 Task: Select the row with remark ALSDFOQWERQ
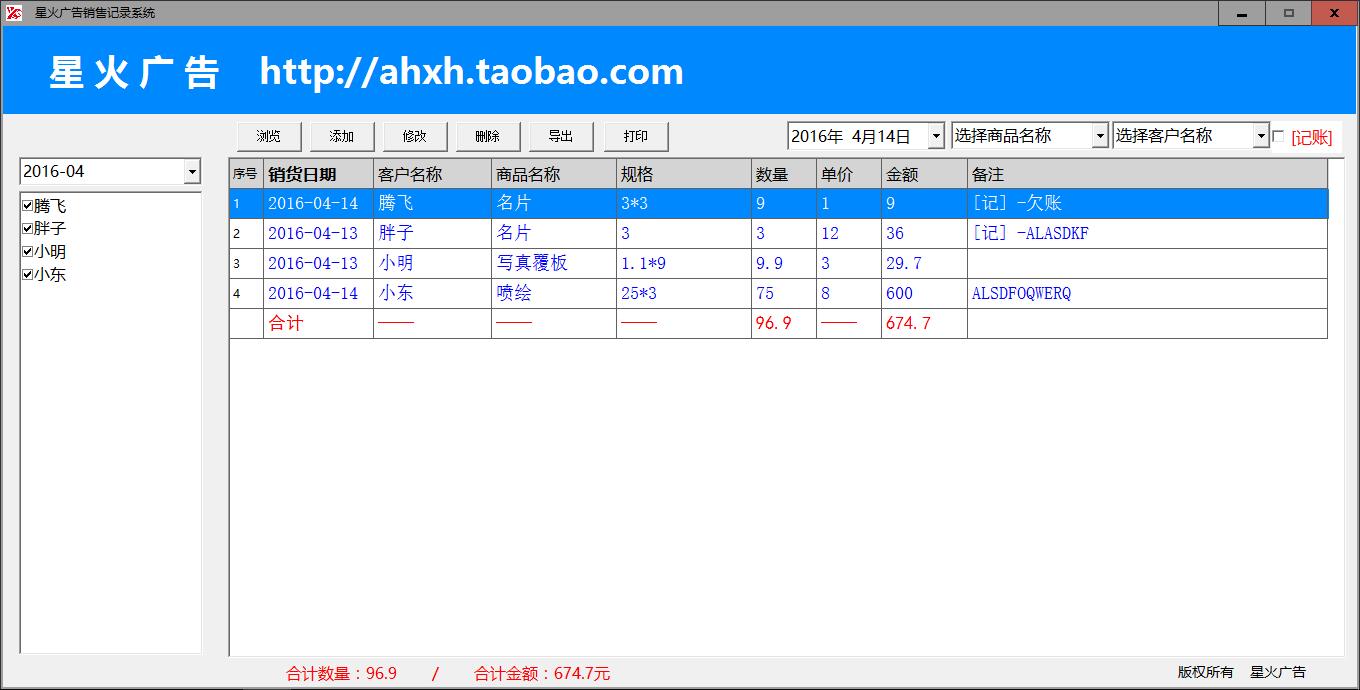coord(1021,294)
